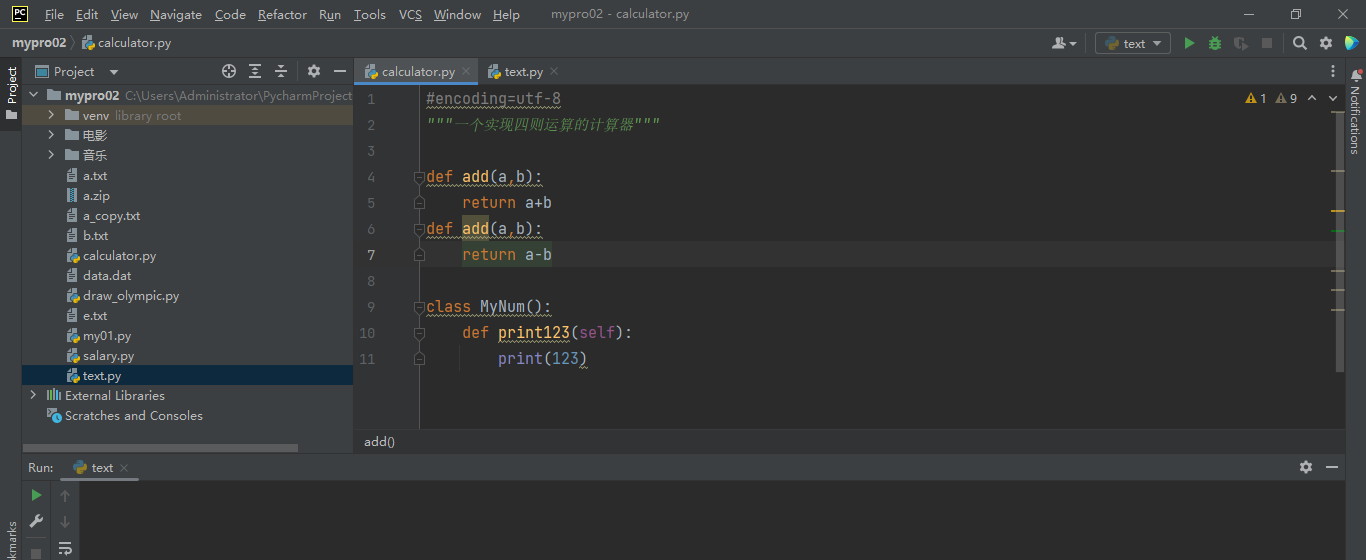Run the text configuration with green play
This screenshot has height=560, width=1366.
pyautogui.click(x=1189, y=43)
